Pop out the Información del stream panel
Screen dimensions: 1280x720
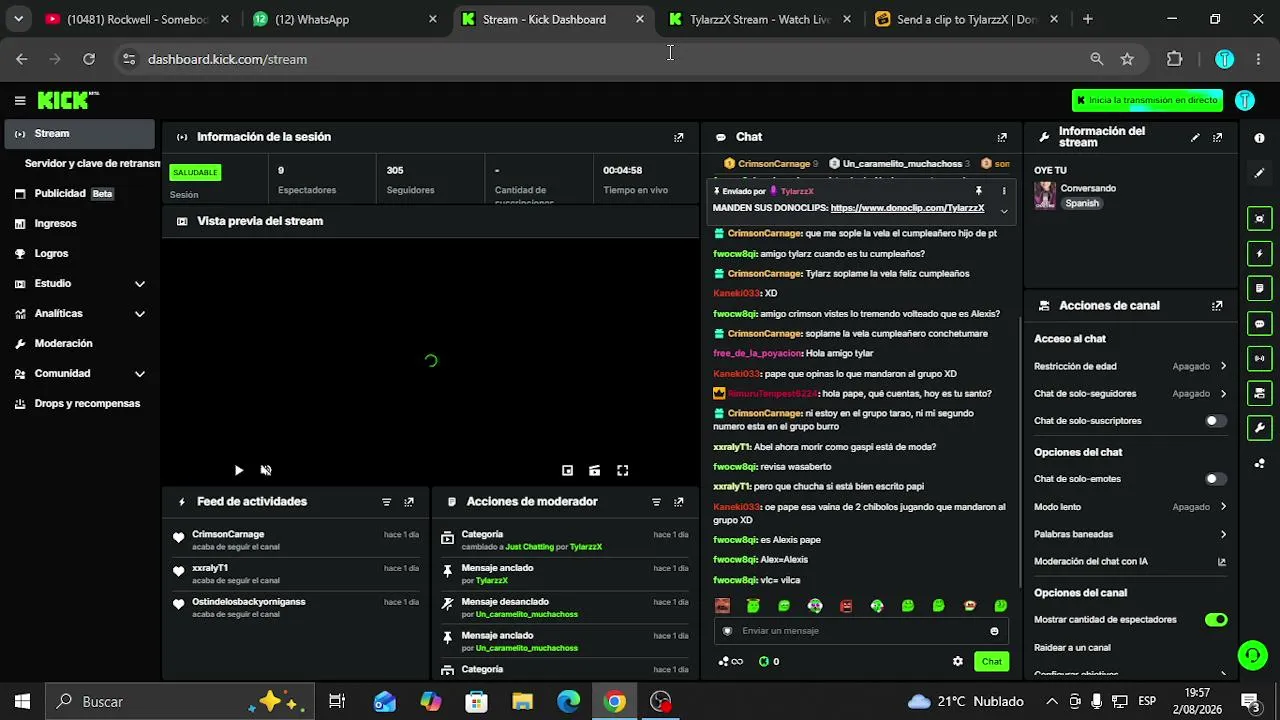pyautogui.click(x=1217, y=137)
